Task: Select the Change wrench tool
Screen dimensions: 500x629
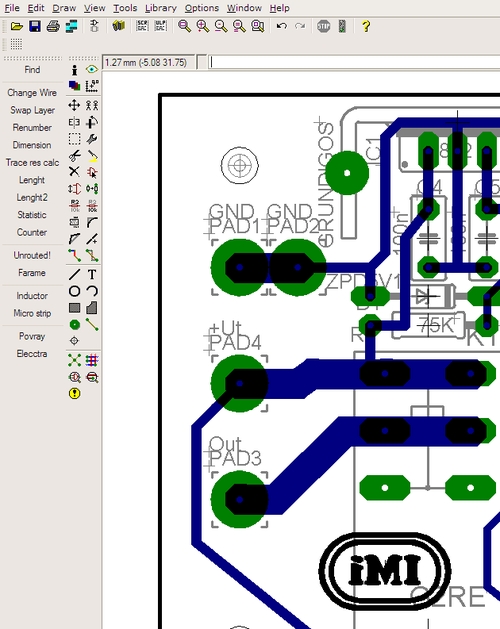Action: (x=92, y=139)
